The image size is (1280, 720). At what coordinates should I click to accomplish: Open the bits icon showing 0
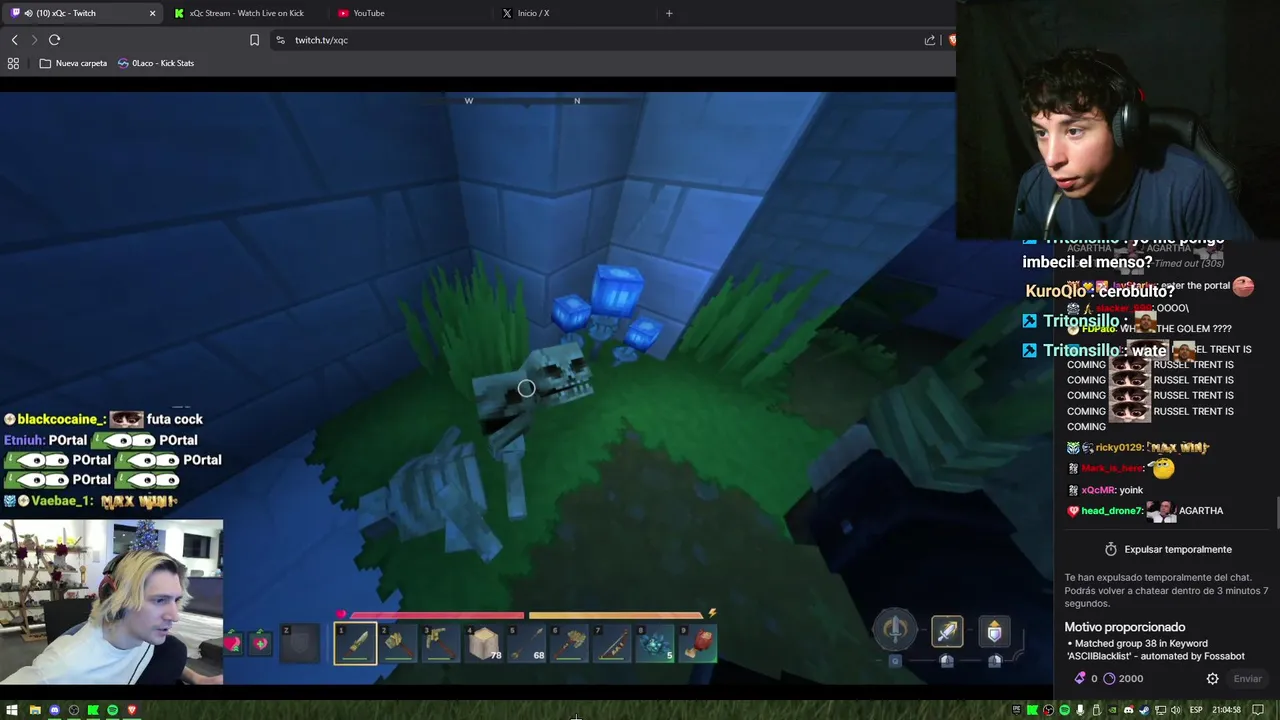1086,678
